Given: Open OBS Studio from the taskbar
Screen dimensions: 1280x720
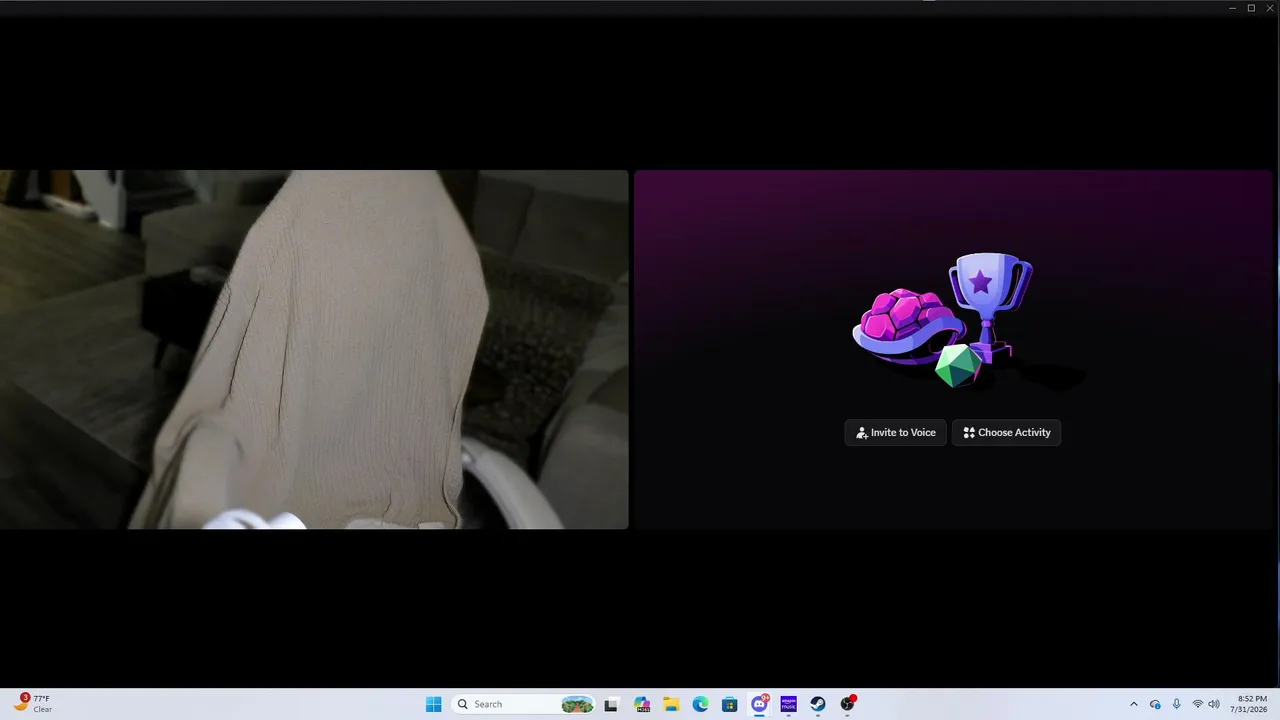Looking at the screenshot, I should coord(848,704).
